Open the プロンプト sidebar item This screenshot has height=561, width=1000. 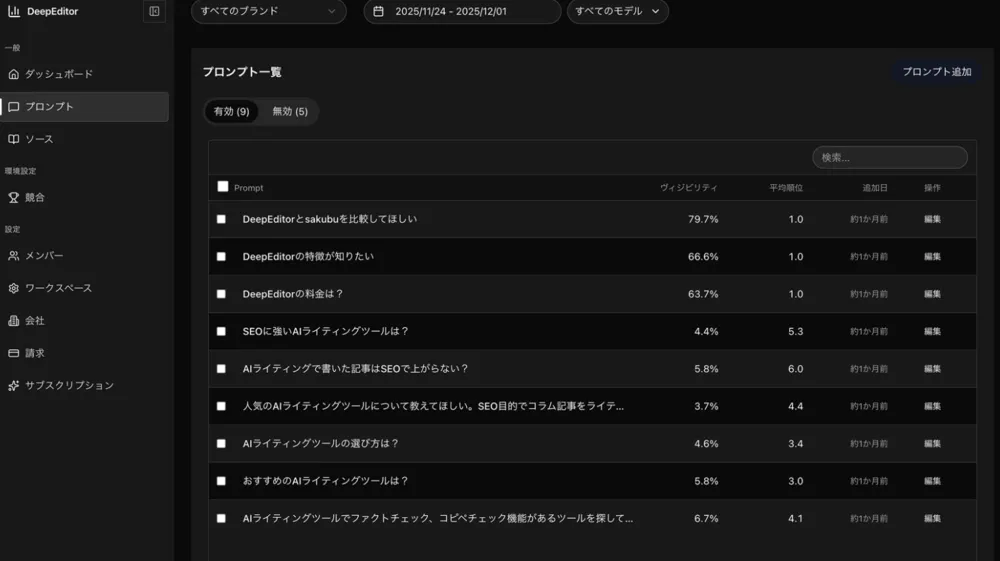point(84,106)
